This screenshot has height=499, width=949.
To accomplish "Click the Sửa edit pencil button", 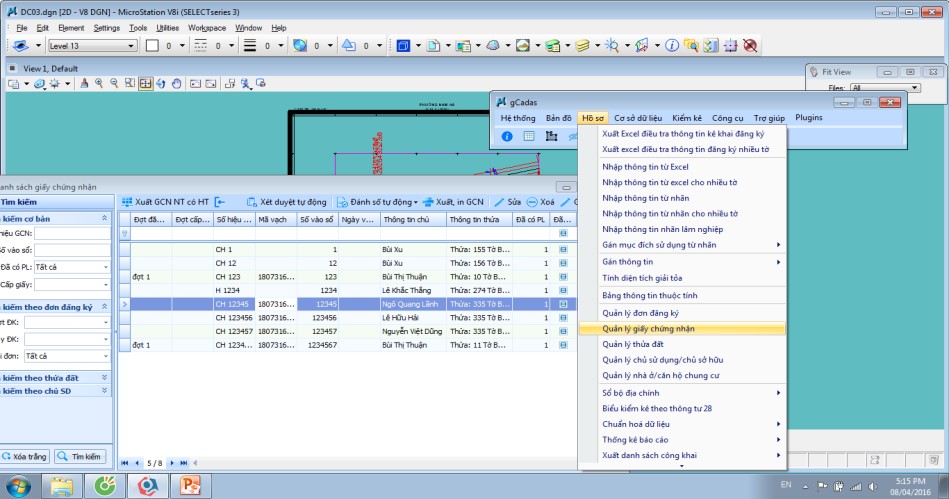I will (499, 202).
